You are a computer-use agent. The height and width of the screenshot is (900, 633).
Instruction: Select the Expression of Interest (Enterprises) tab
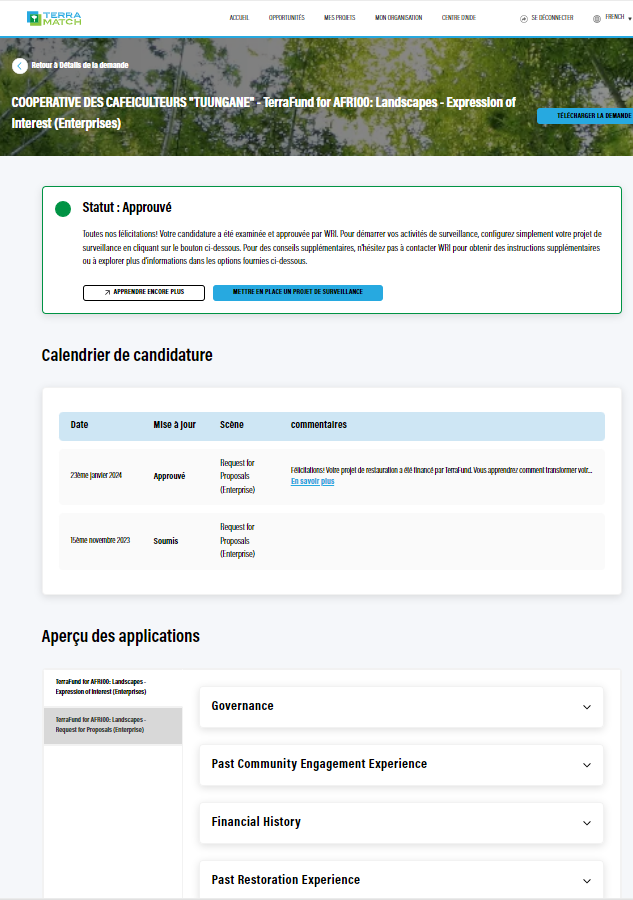coord(113,687)
